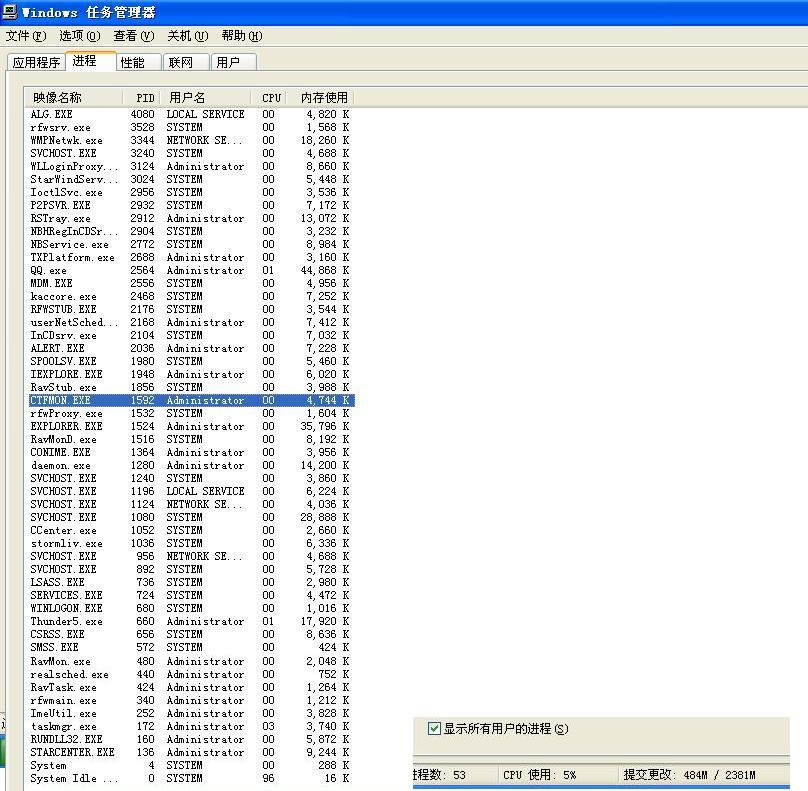
Task: Select the rfwmain.exe process
Action: (x=191, y=700)
